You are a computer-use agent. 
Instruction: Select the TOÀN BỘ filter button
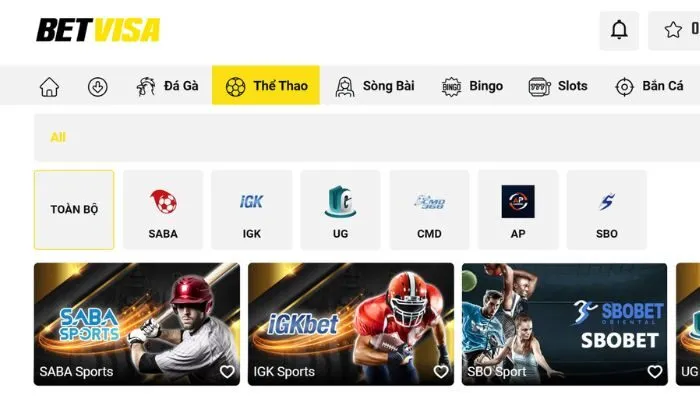[x=74, y=209]
